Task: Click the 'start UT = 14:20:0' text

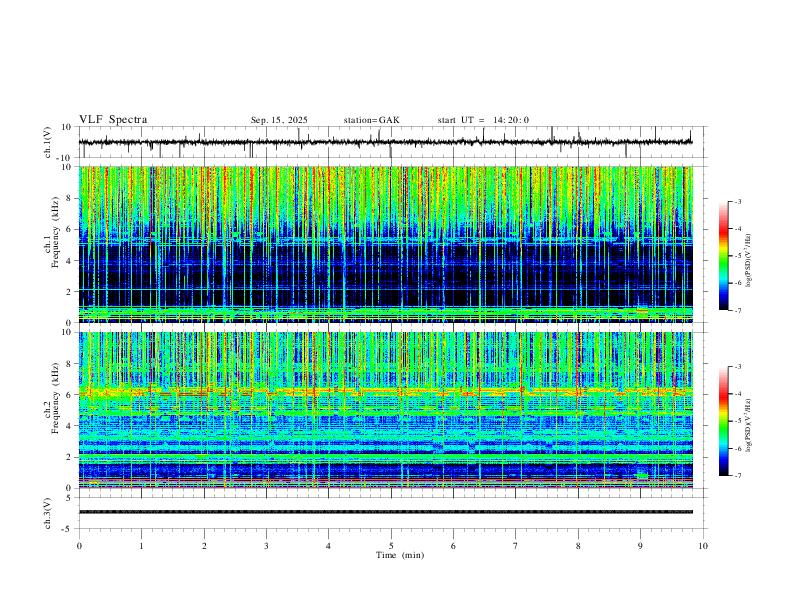Action: coord(483,120)
